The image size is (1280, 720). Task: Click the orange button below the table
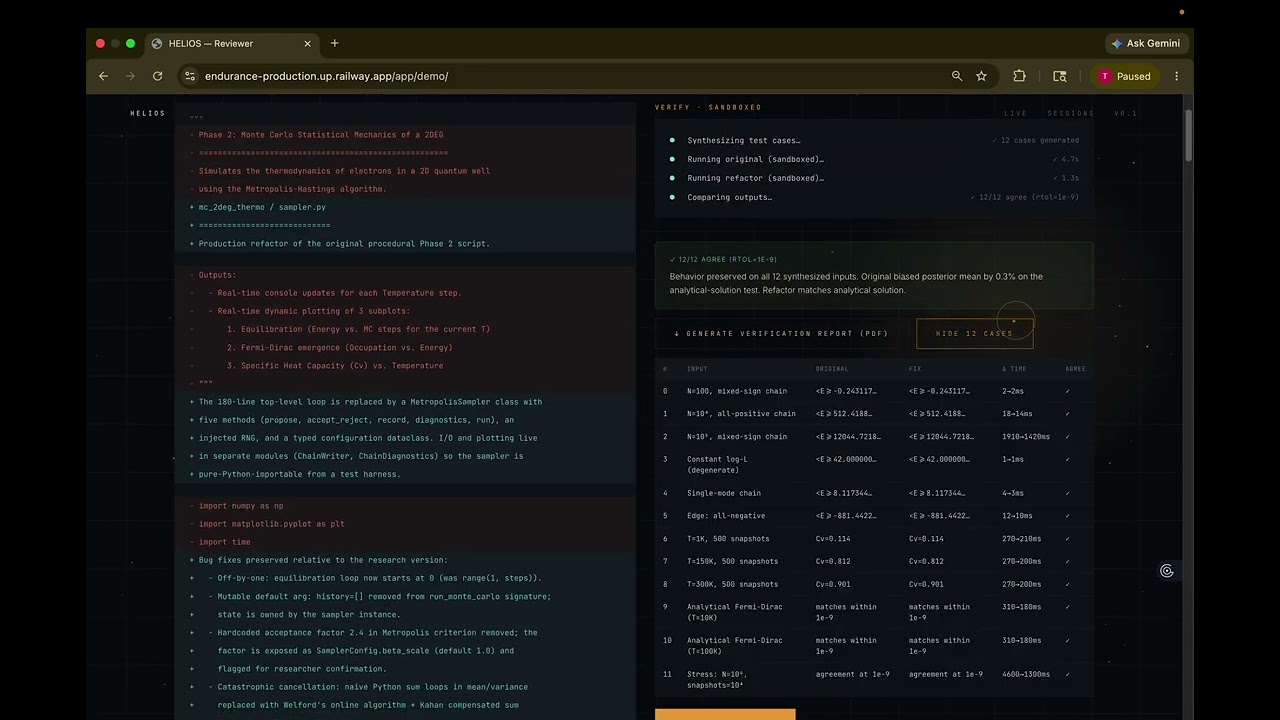click(x=725, y=714)
